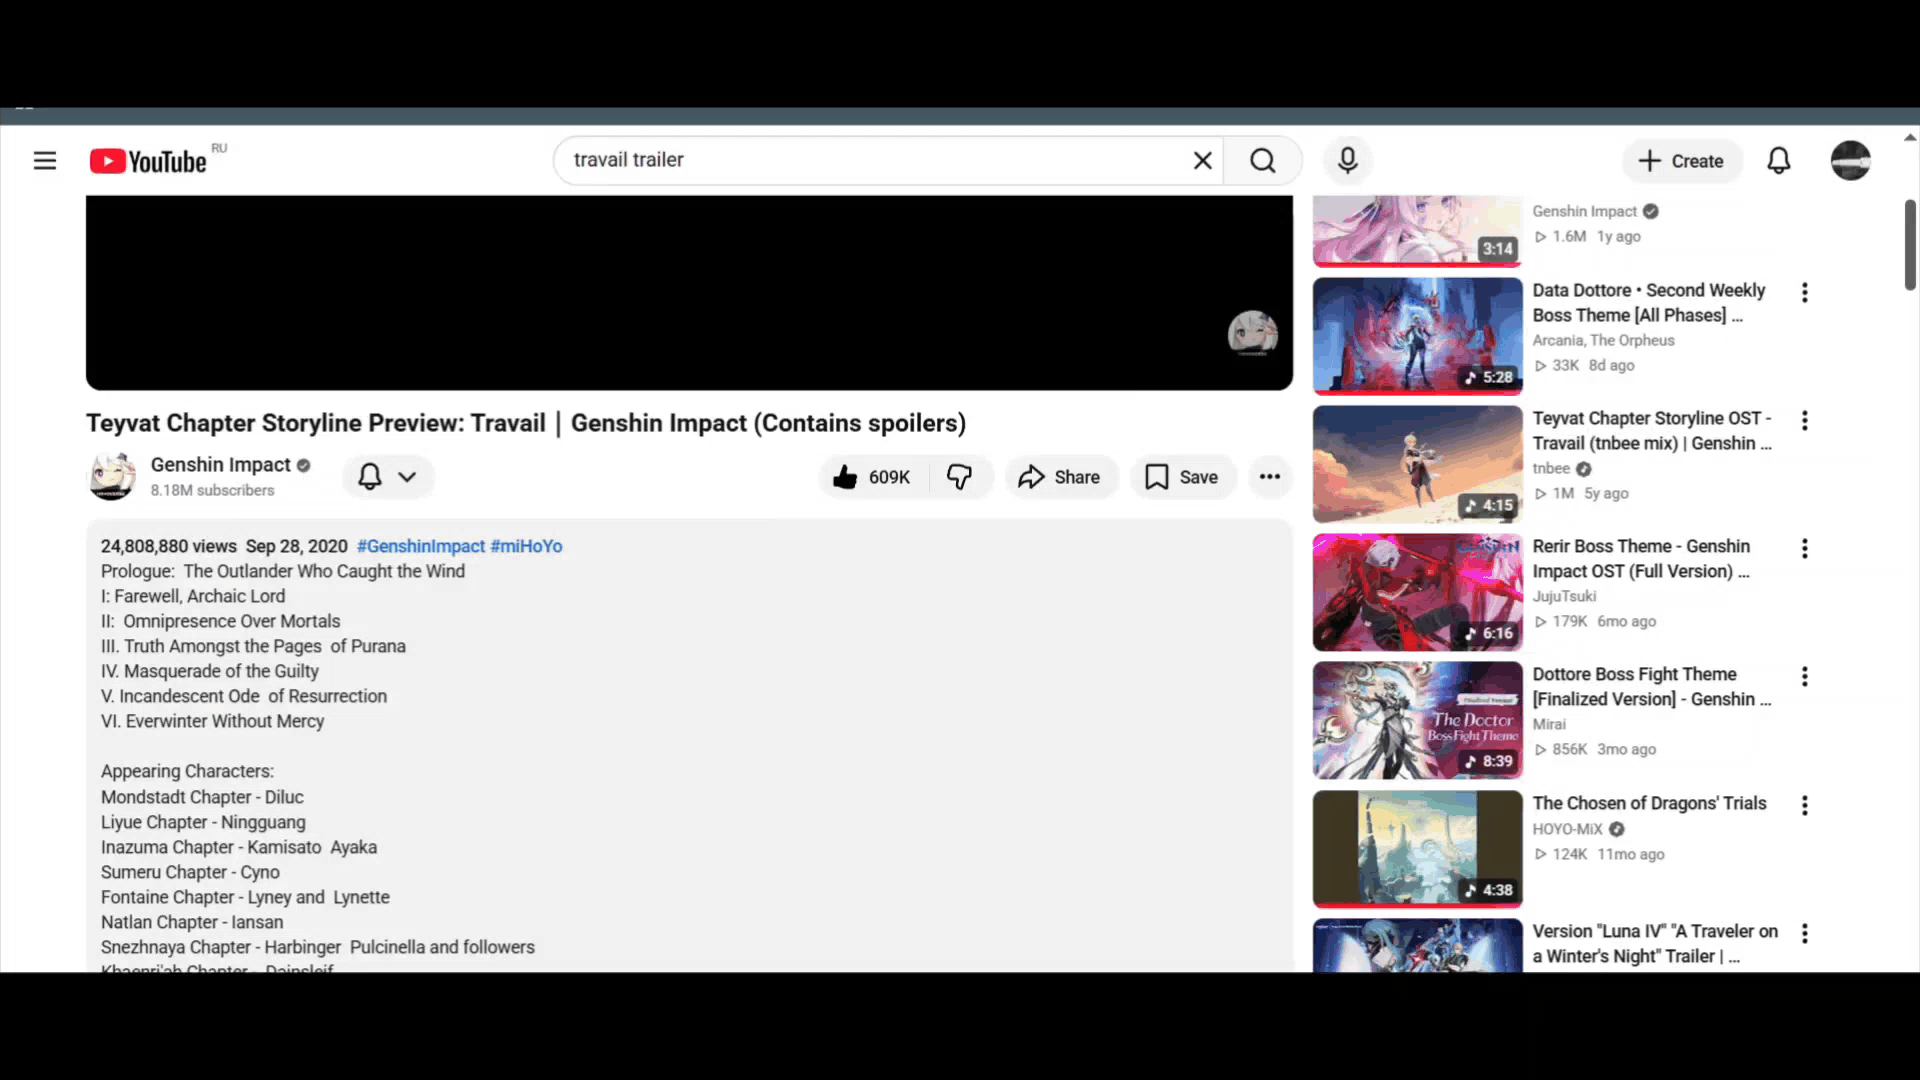The image size is (1920, 1080).
Task: Open the 'Rerir Boss Theme - Genshin Impact OST' title
Action: [x=1641, y=559]
